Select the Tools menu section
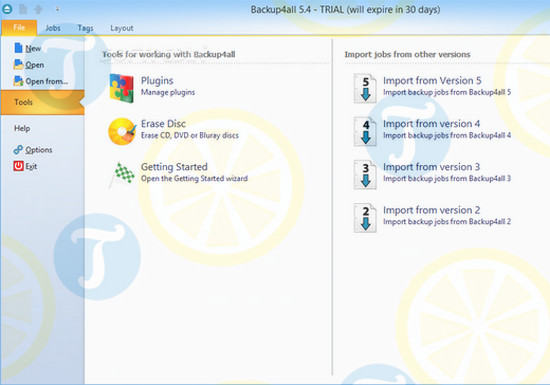The width and height of the screenshot is (550, 385). coord(42,102)
